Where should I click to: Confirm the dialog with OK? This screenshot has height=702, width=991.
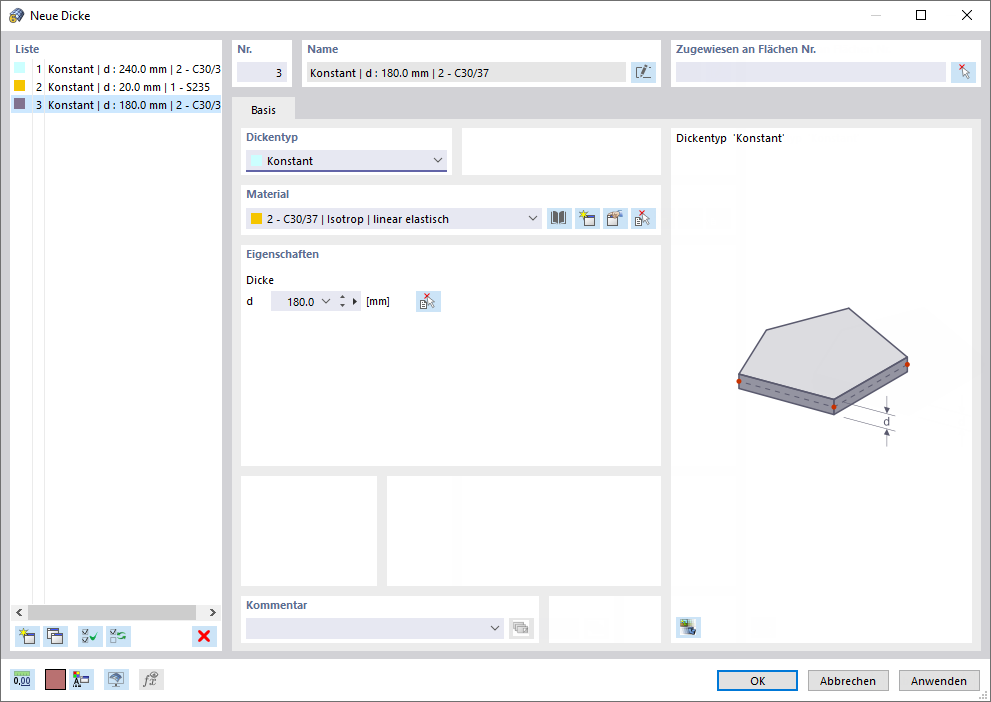point(757,680)
